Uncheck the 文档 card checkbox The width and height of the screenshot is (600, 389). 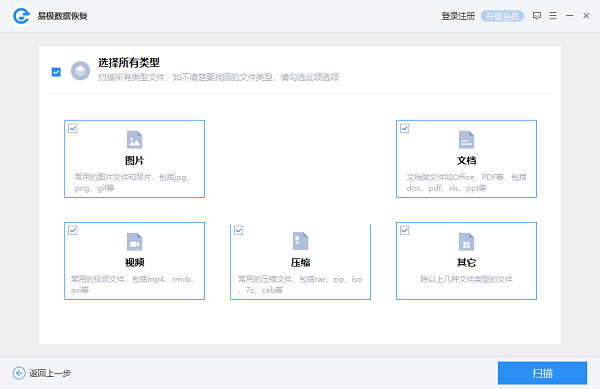[404, 128]
